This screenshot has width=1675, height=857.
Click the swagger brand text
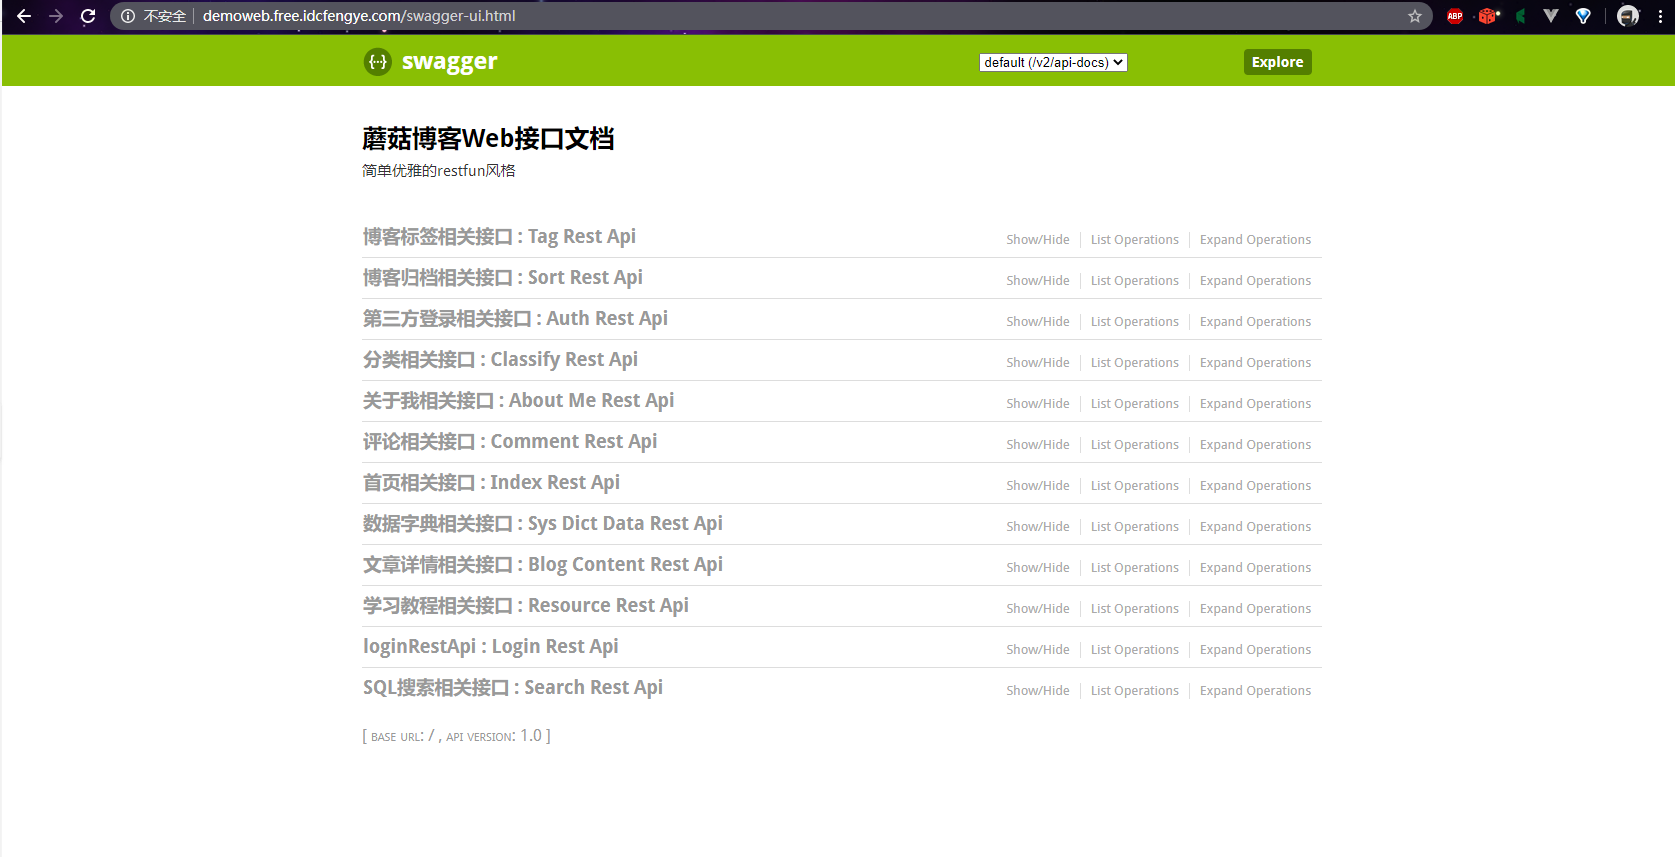click(x=449, y=62)
